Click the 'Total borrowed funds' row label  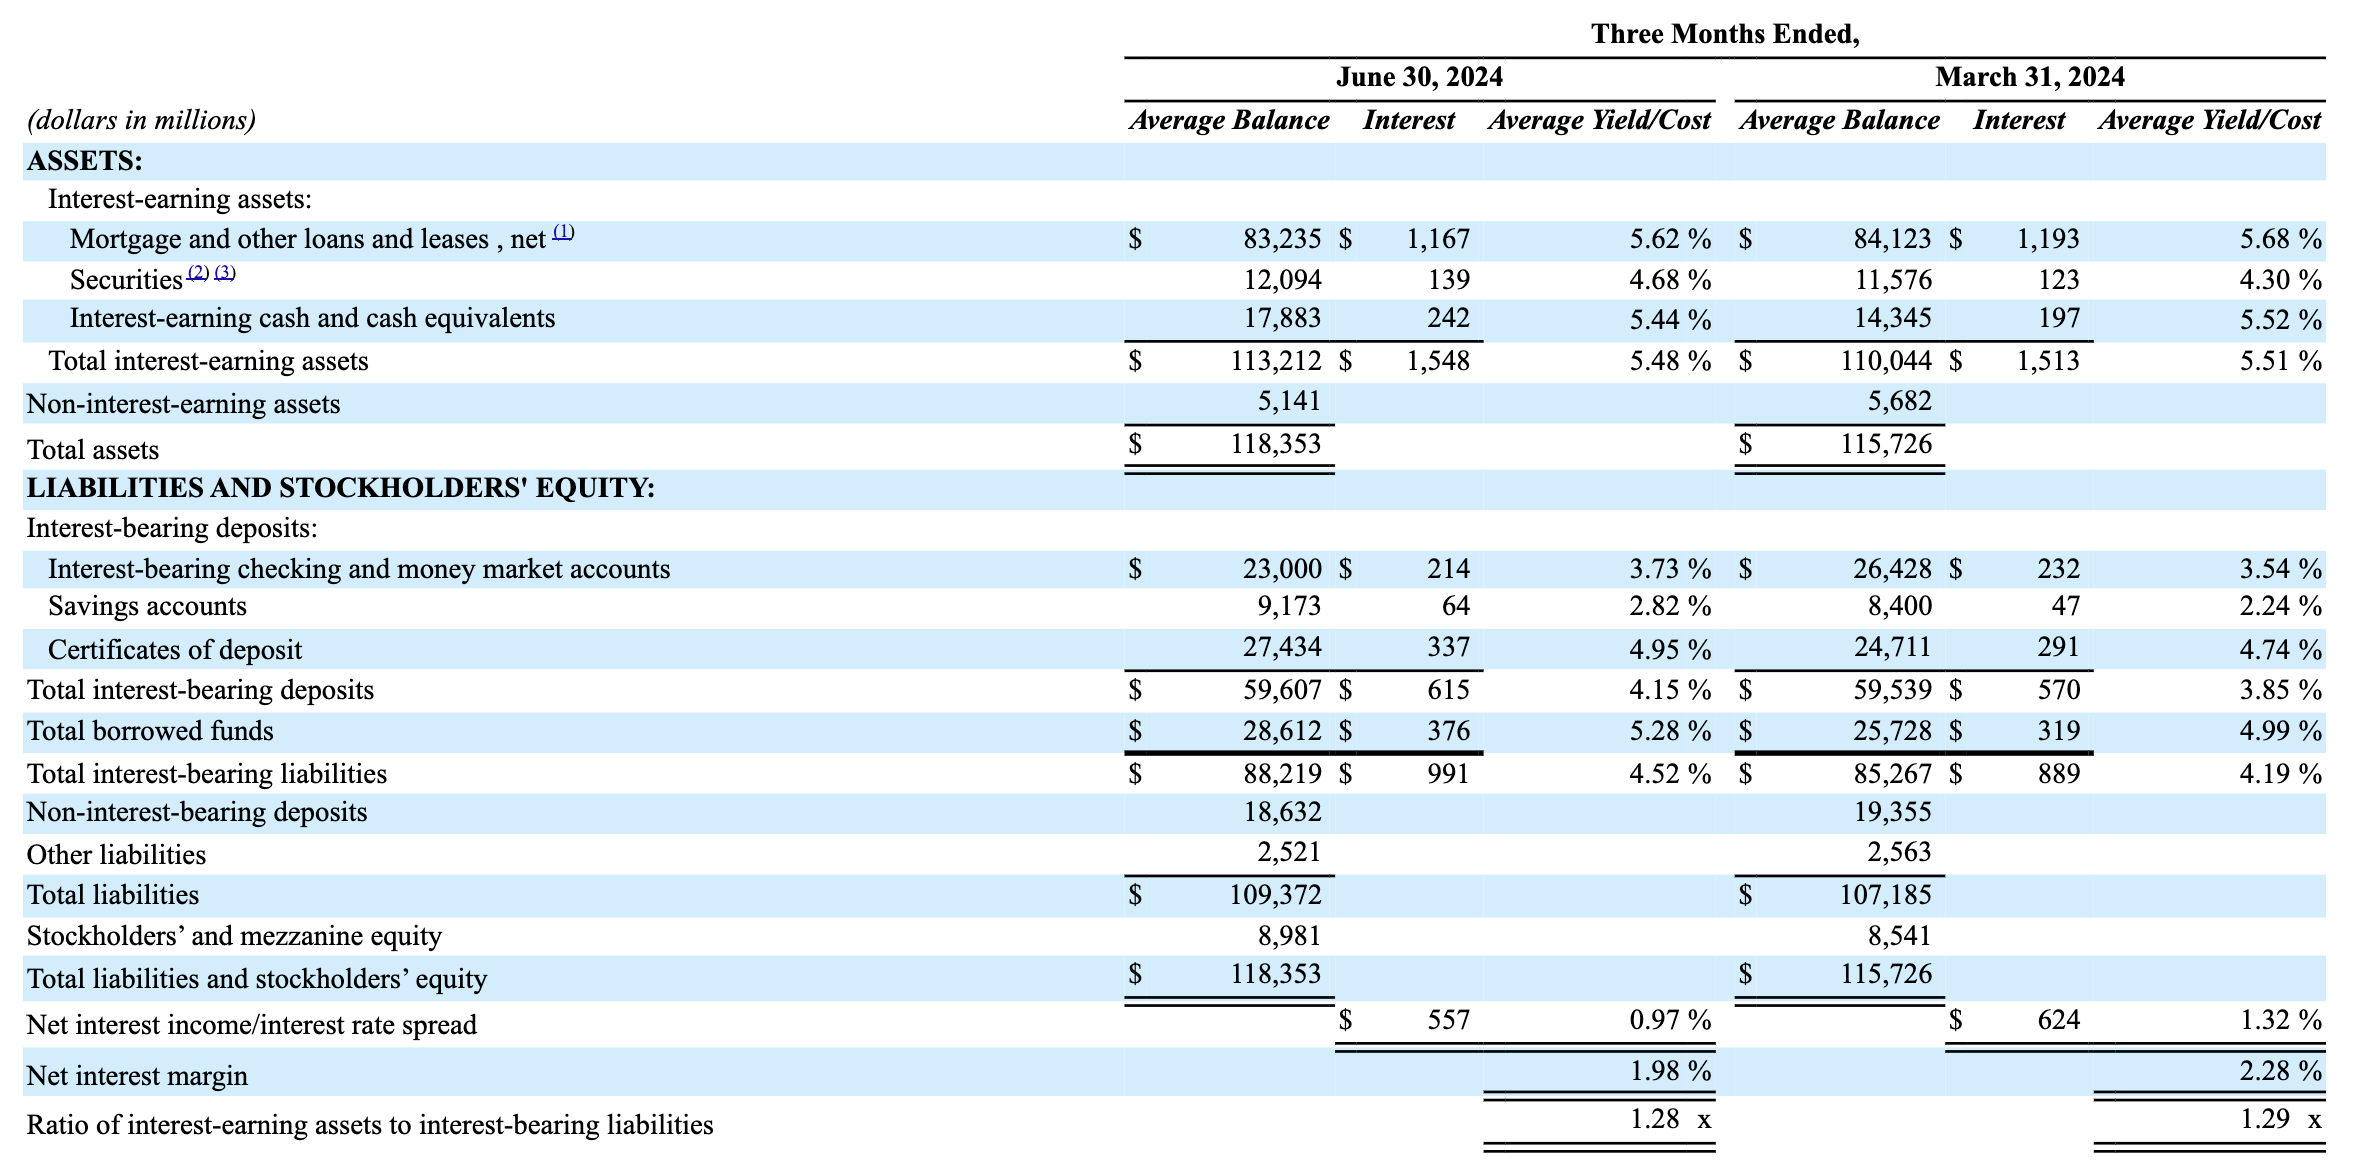150,731
